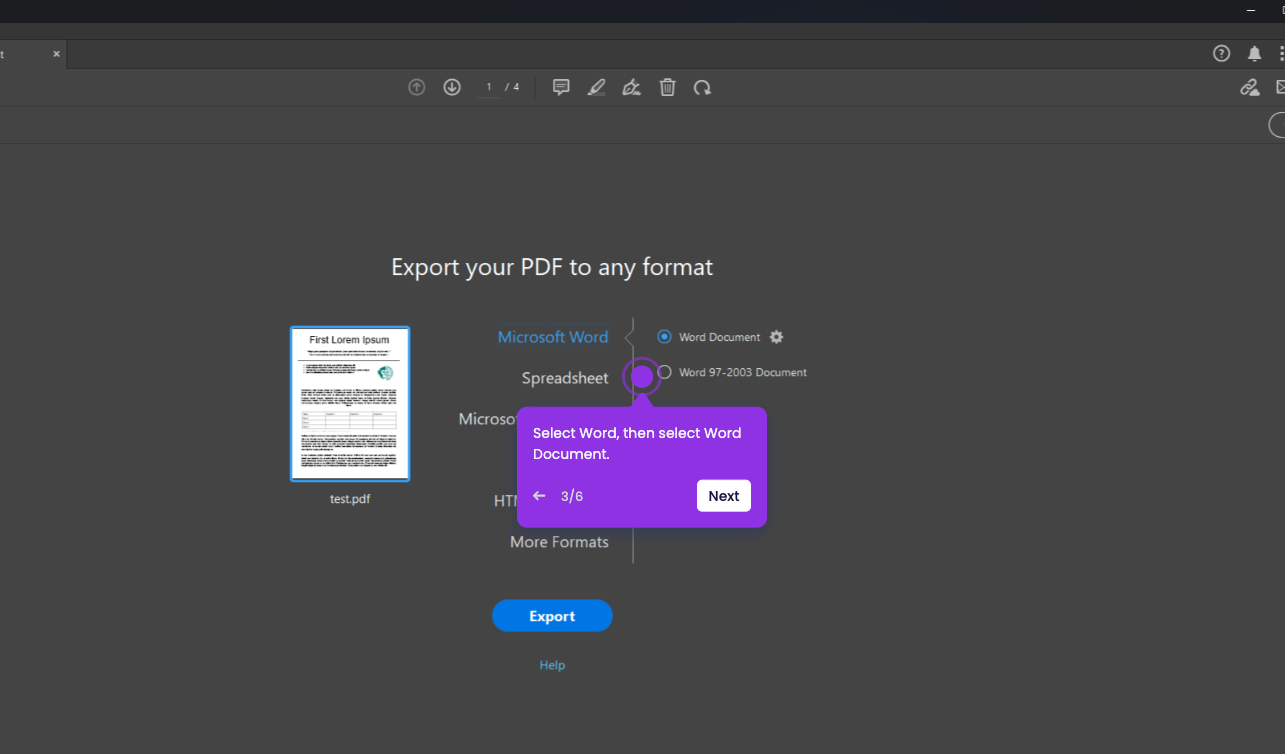Select the highlighter pen tool
This screenshot has height=754, width=1285.
[596, 88]
